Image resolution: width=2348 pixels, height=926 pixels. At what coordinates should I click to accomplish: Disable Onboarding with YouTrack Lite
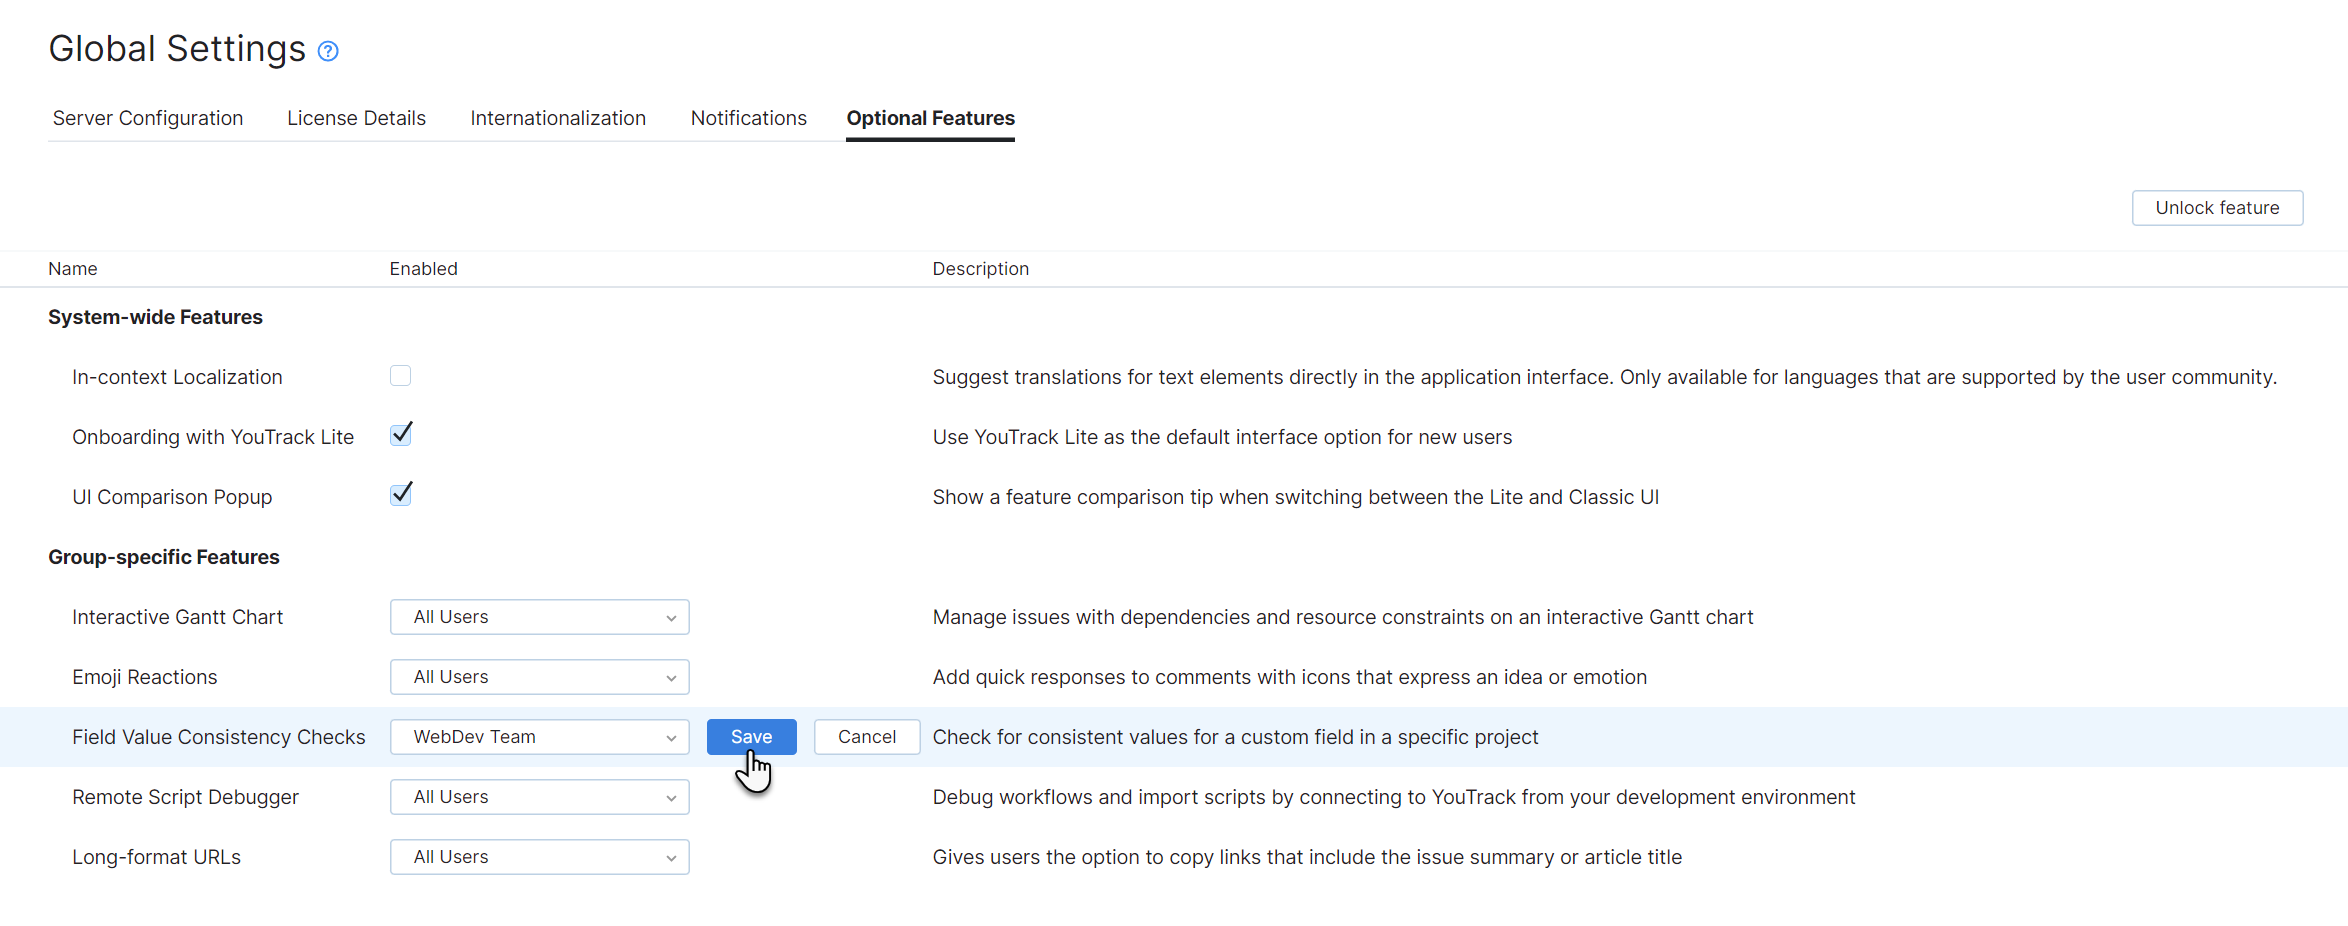(400, 433)
